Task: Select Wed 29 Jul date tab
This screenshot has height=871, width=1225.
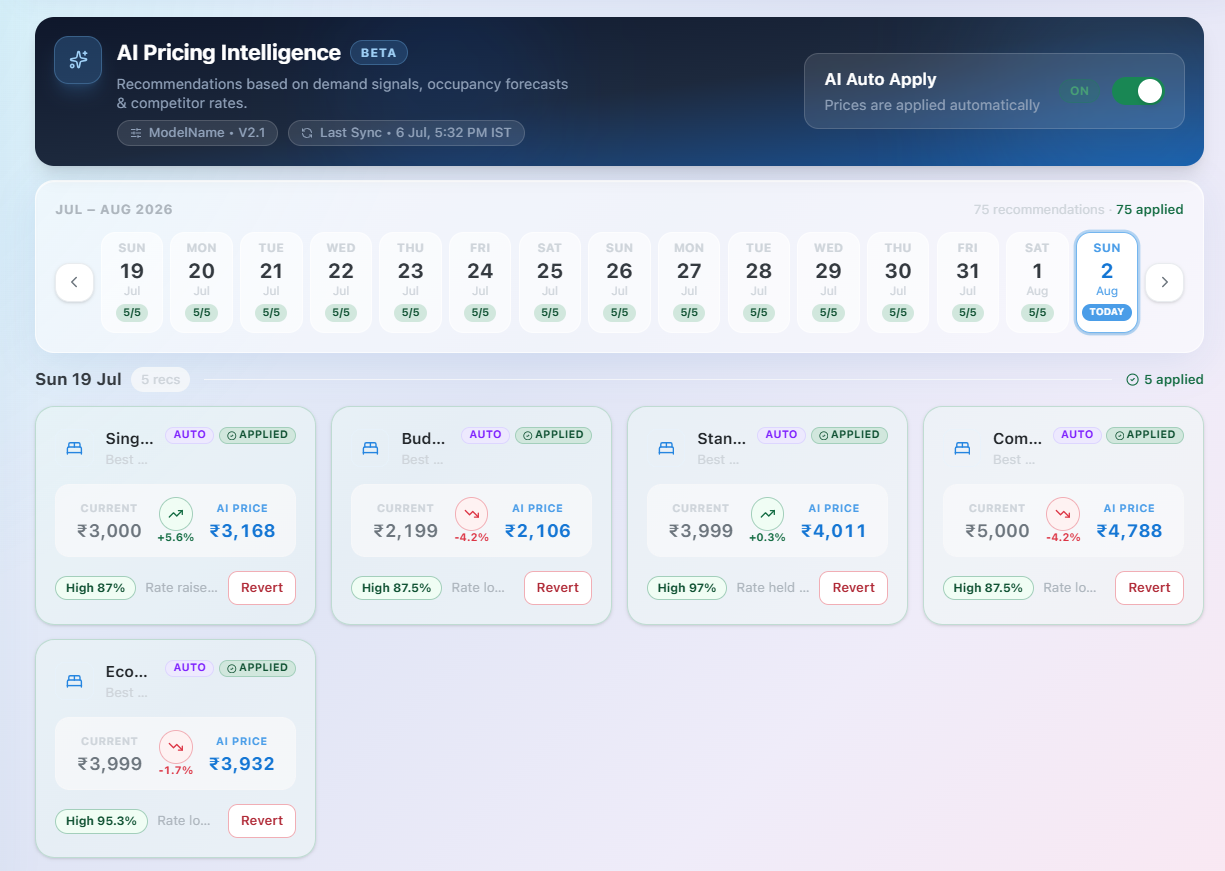Action: [x=828, y=283]
